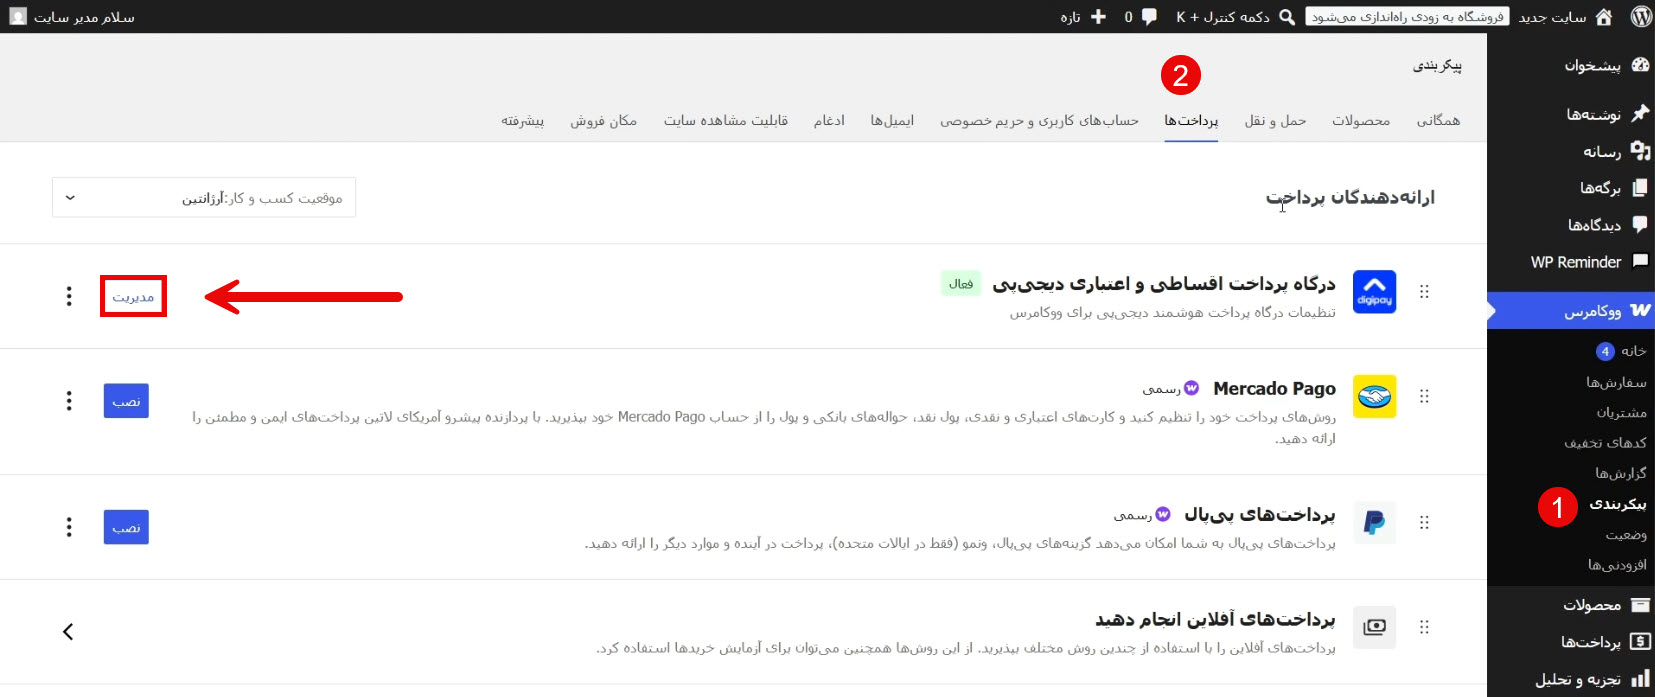The image size is (1655, 697).
Task: Click the official badge icon beside پرداخت‌های پی‌پال
Action: 1163,514
